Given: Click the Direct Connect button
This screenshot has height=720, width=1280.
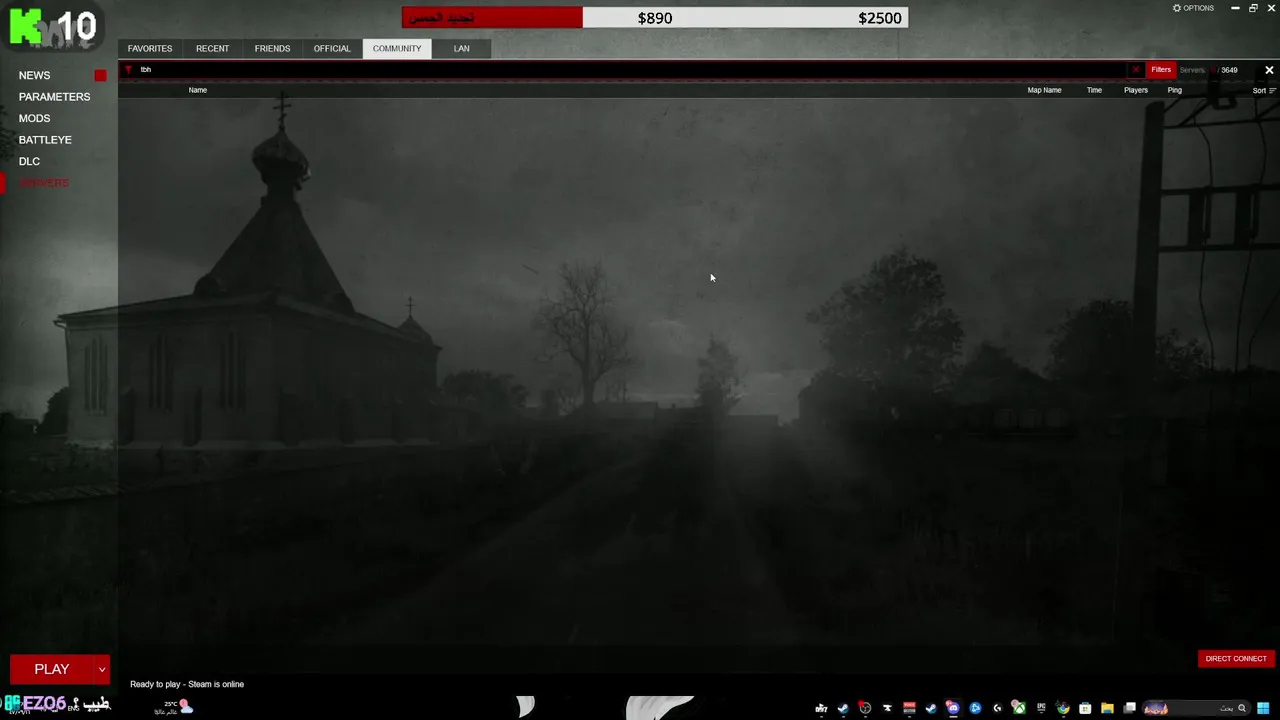Looking at the screenshot, I should click(1236, 659).
